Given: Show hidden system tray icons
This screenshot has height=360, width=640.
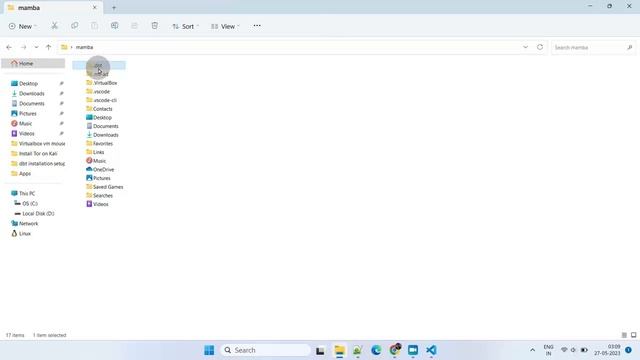Looking at the screenshot, I should coord(532,350).
